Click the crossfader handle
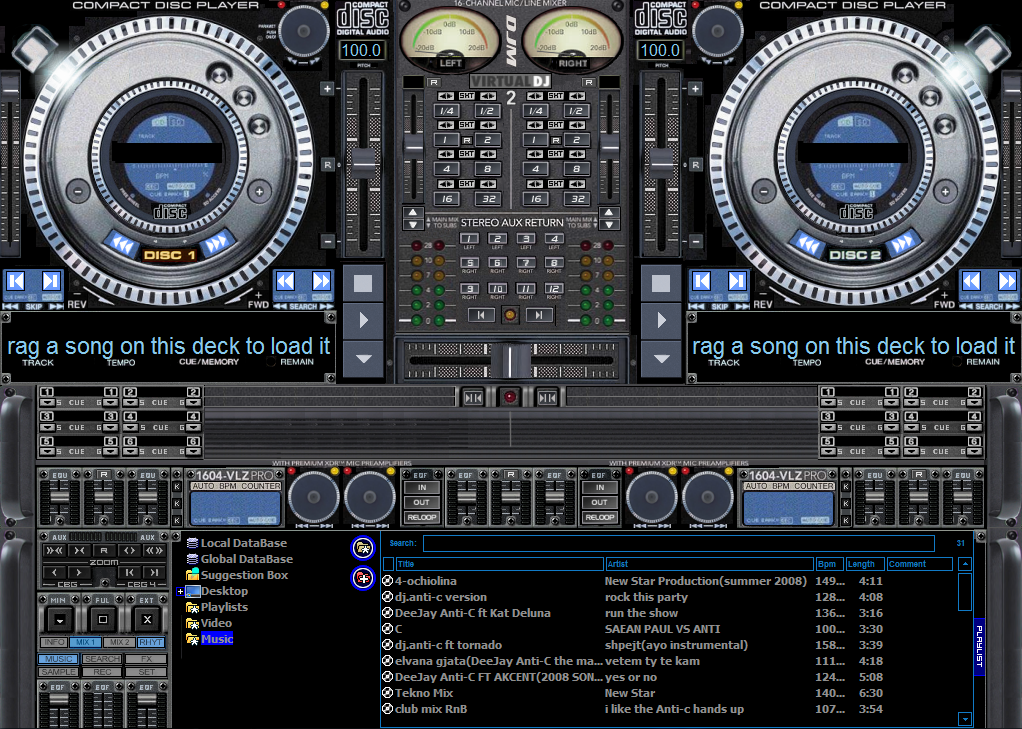Image resolution: width=1022 pixels, height=729 pixels. click(510, 361)
